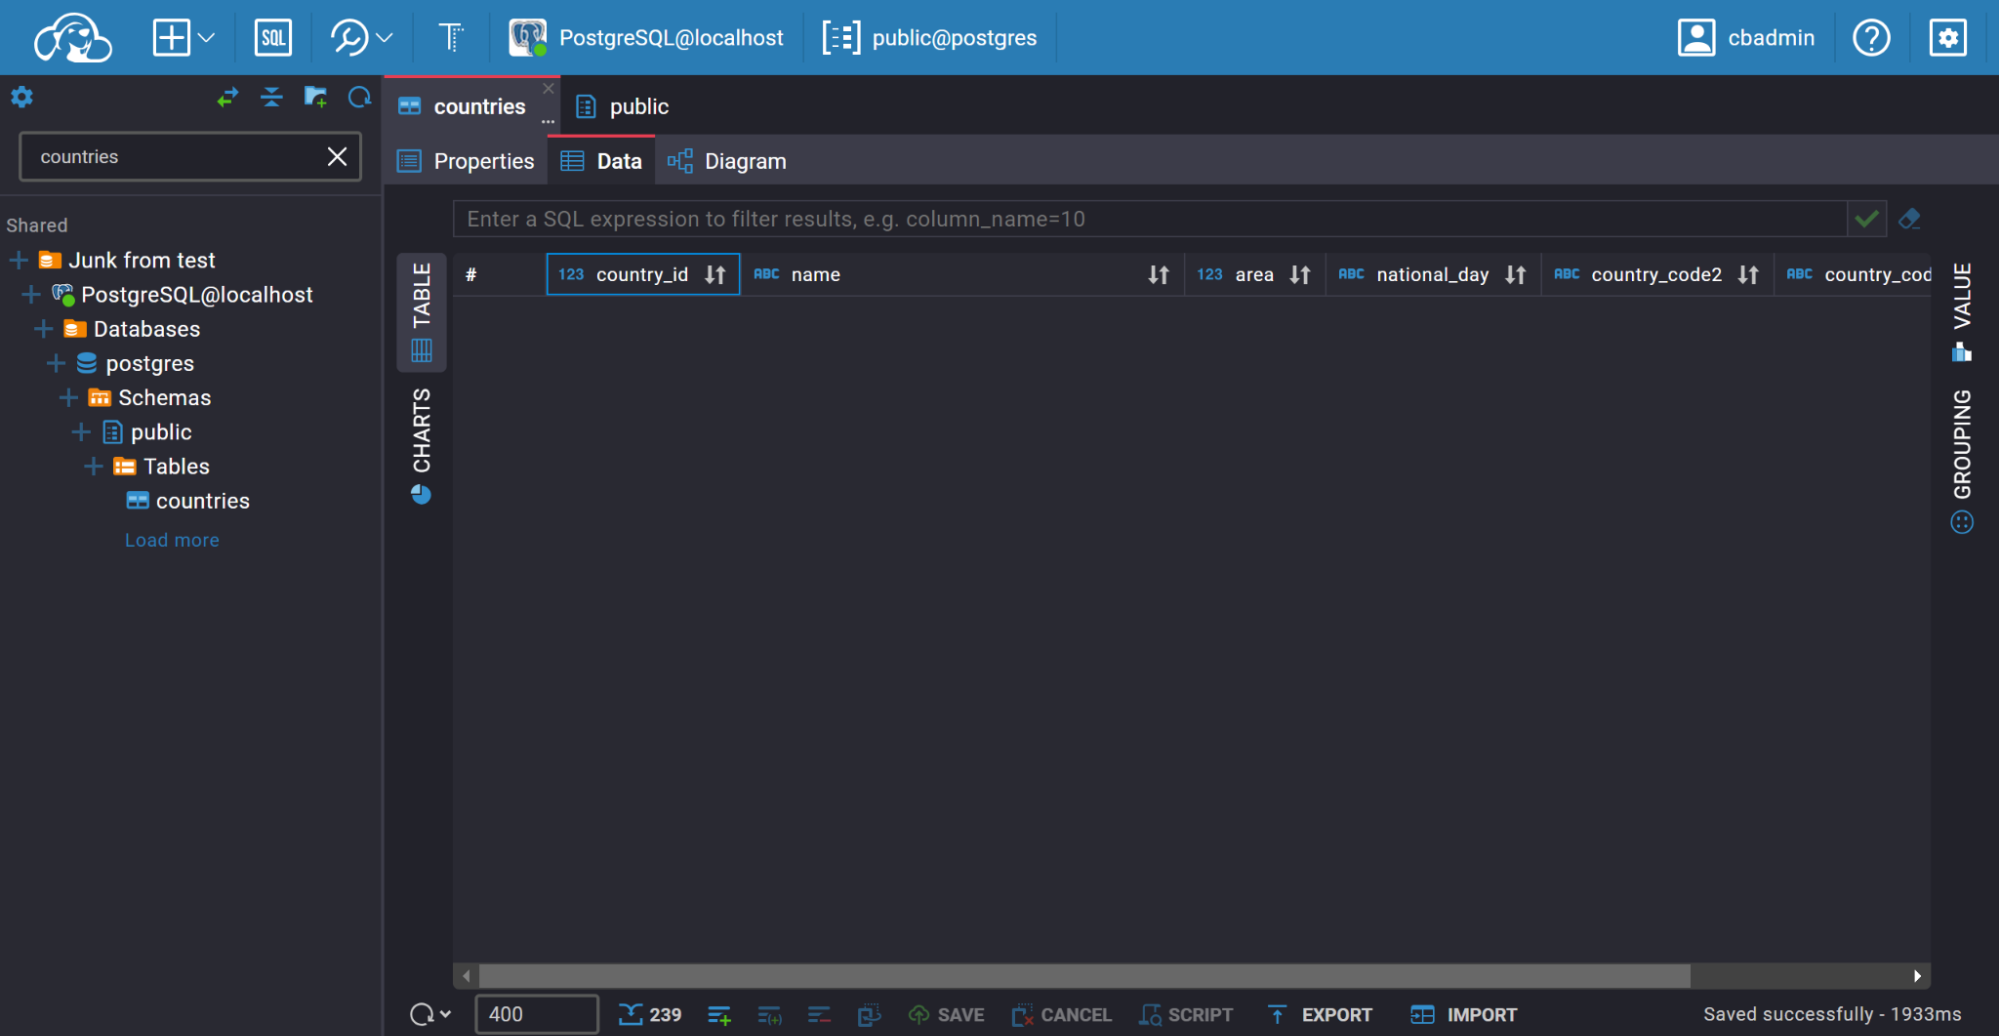Image resolution: width=1999 pixels, height=1036 pixels.
Task: Click the delete row icon
Action: click(819, 1015)
